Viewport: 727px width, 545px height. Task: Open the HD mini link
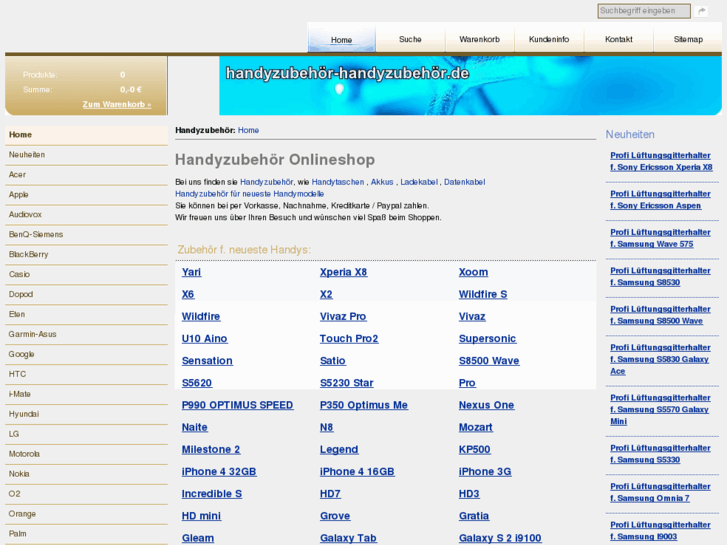(201, 516)
